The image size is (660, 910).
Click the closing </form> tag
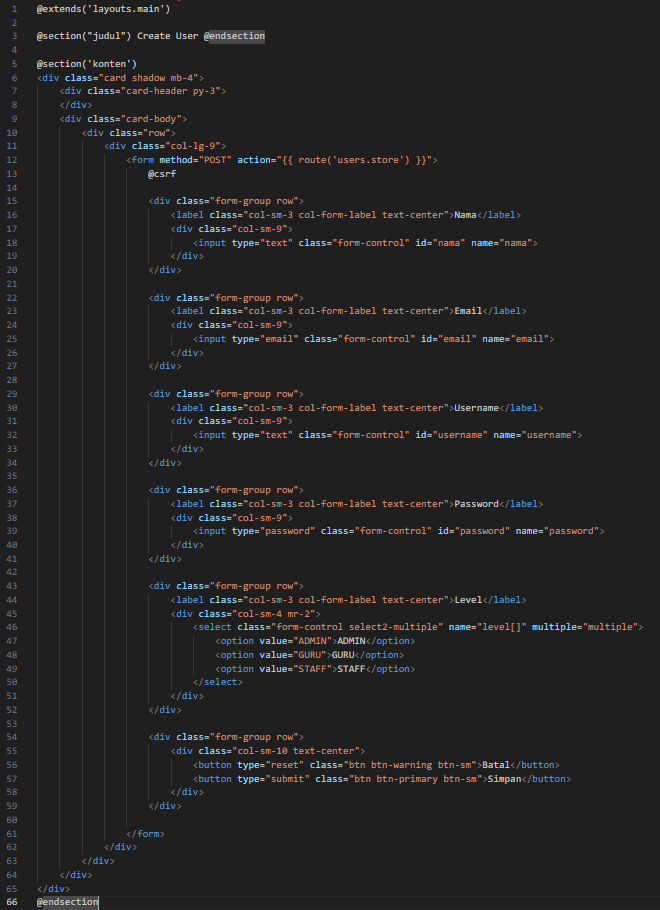coord(145,834)
